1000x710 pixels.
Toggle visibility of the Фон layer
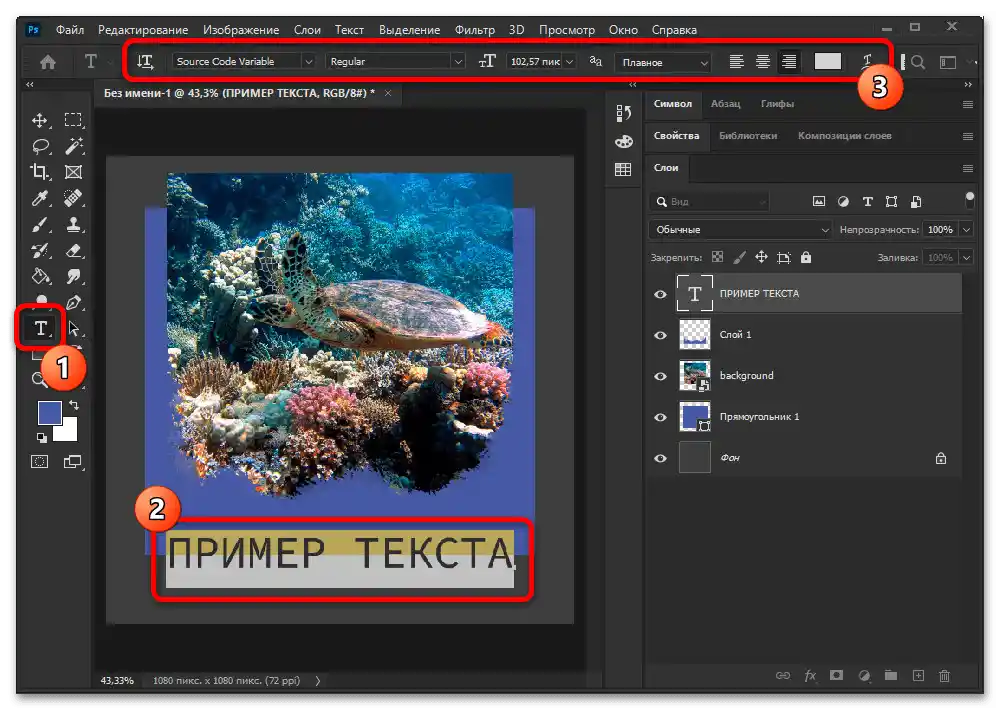[661, 458]
